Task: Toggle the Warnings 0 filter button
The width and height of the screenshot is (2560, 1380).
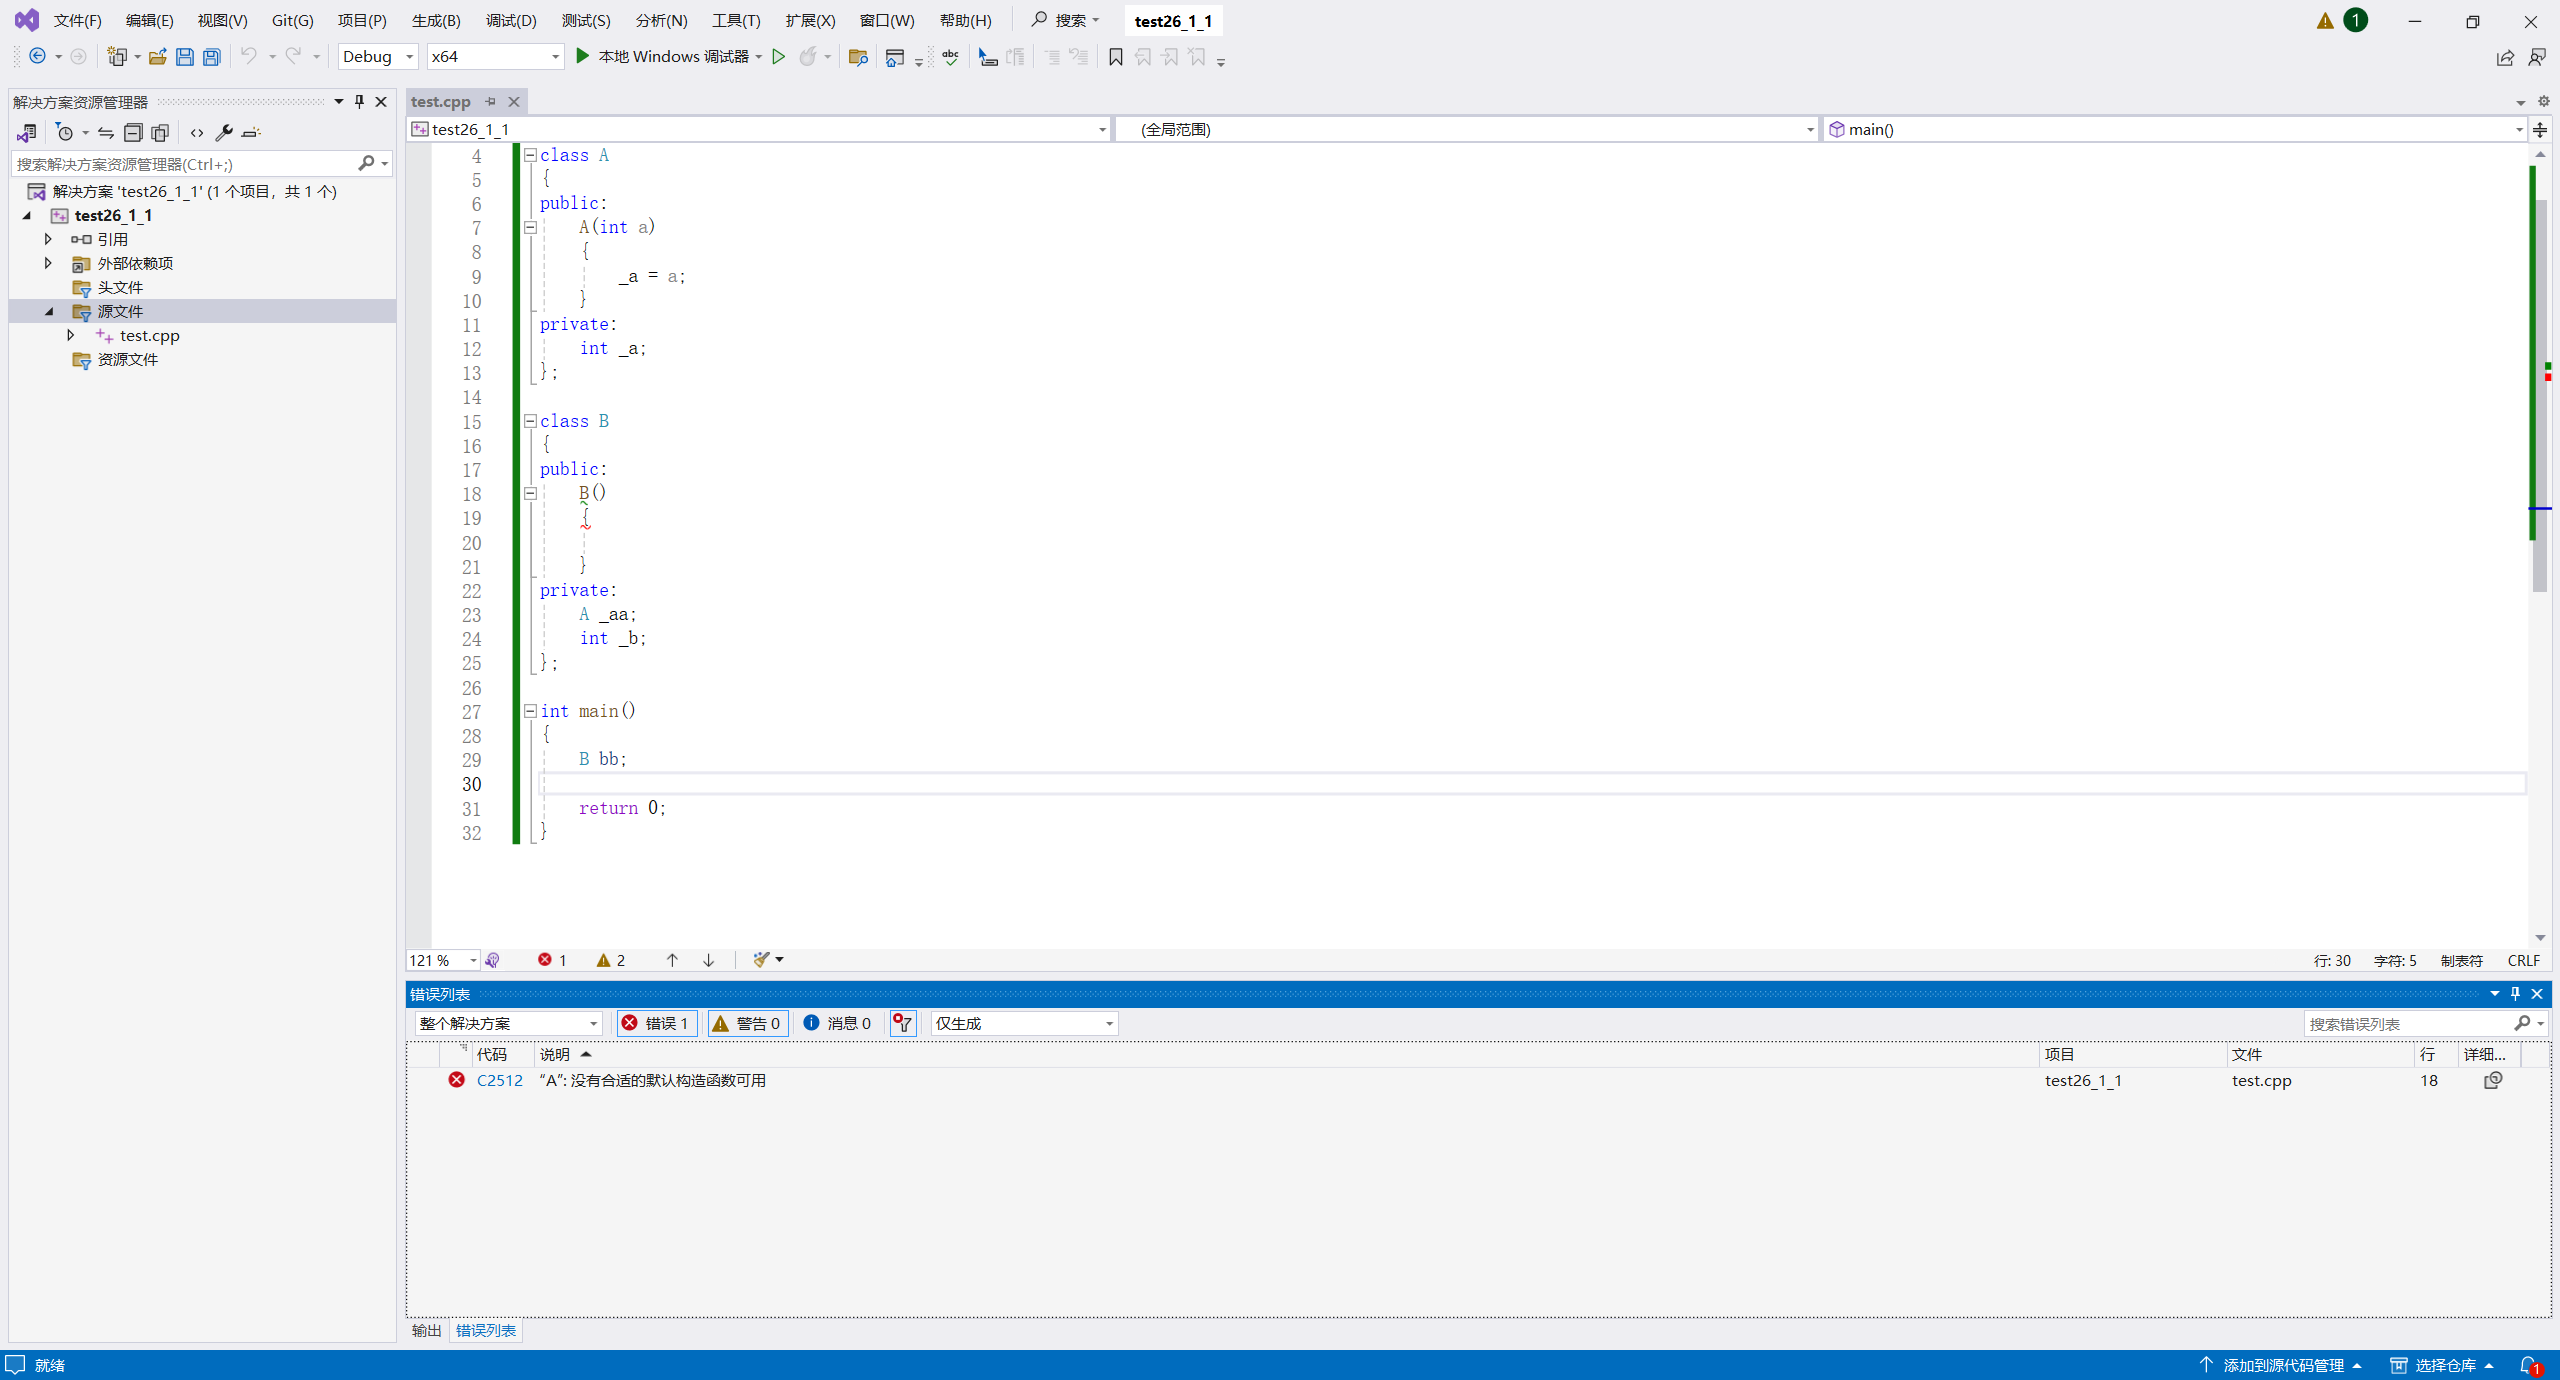Action: pyautogui.click(x=747, y=1023)
